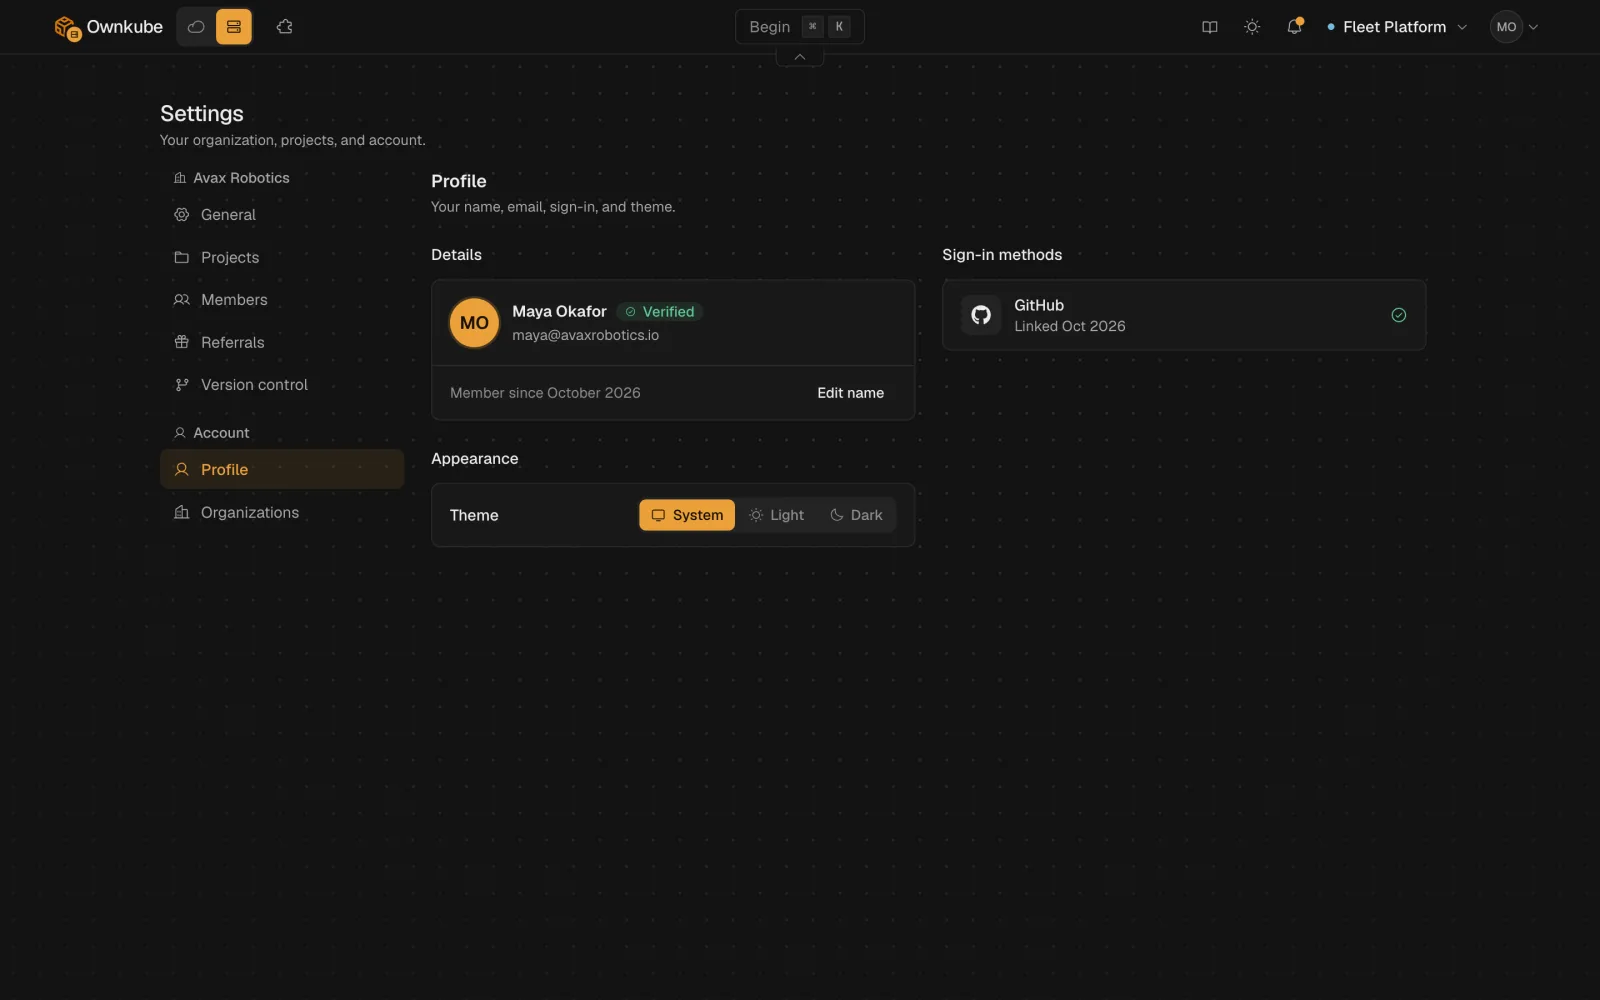The image size is (1600, 1000).
Task: Open General settings
Action: [282, 215]
